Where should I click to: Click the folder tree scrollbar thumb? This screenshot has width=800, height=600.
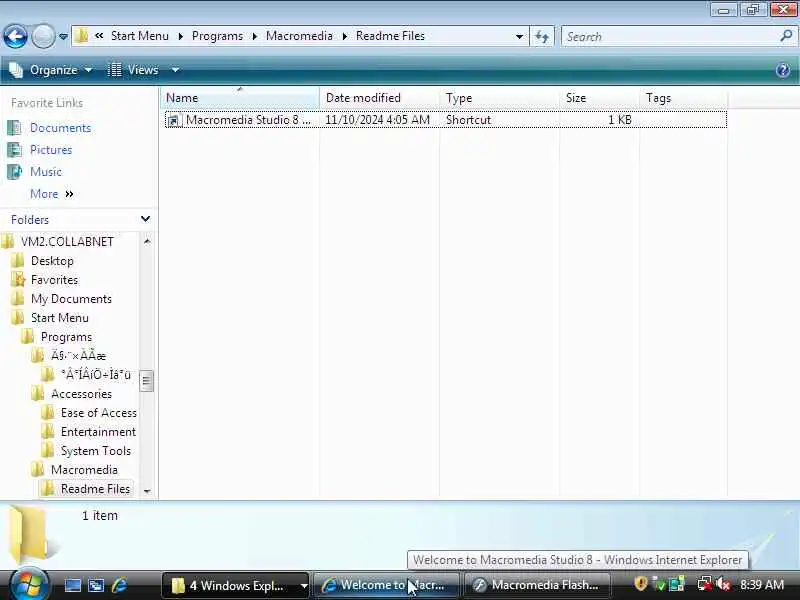pyautogui.click(x=146, y=381)
